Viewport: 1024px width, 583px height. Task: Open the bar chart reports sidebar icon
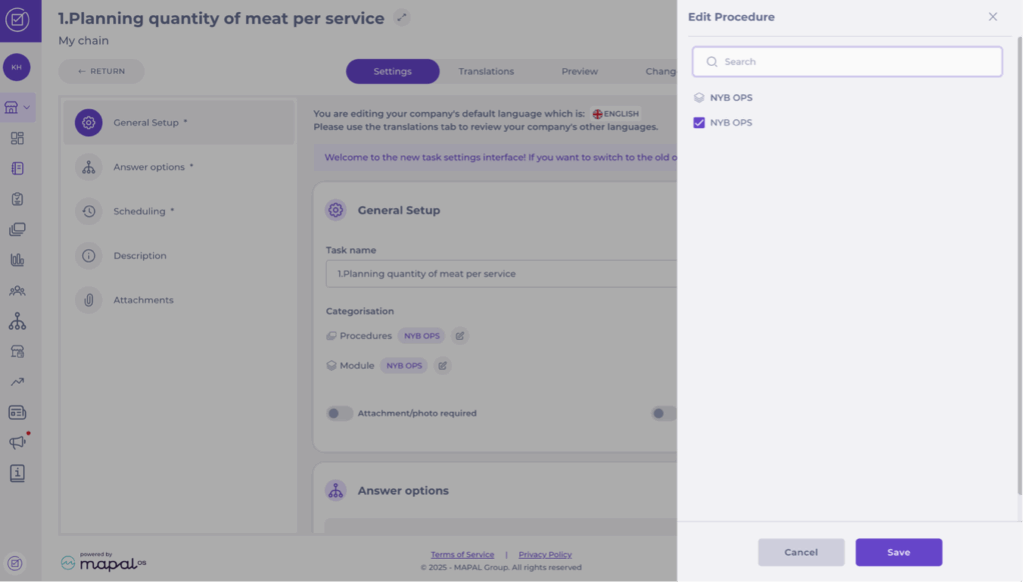17,260
